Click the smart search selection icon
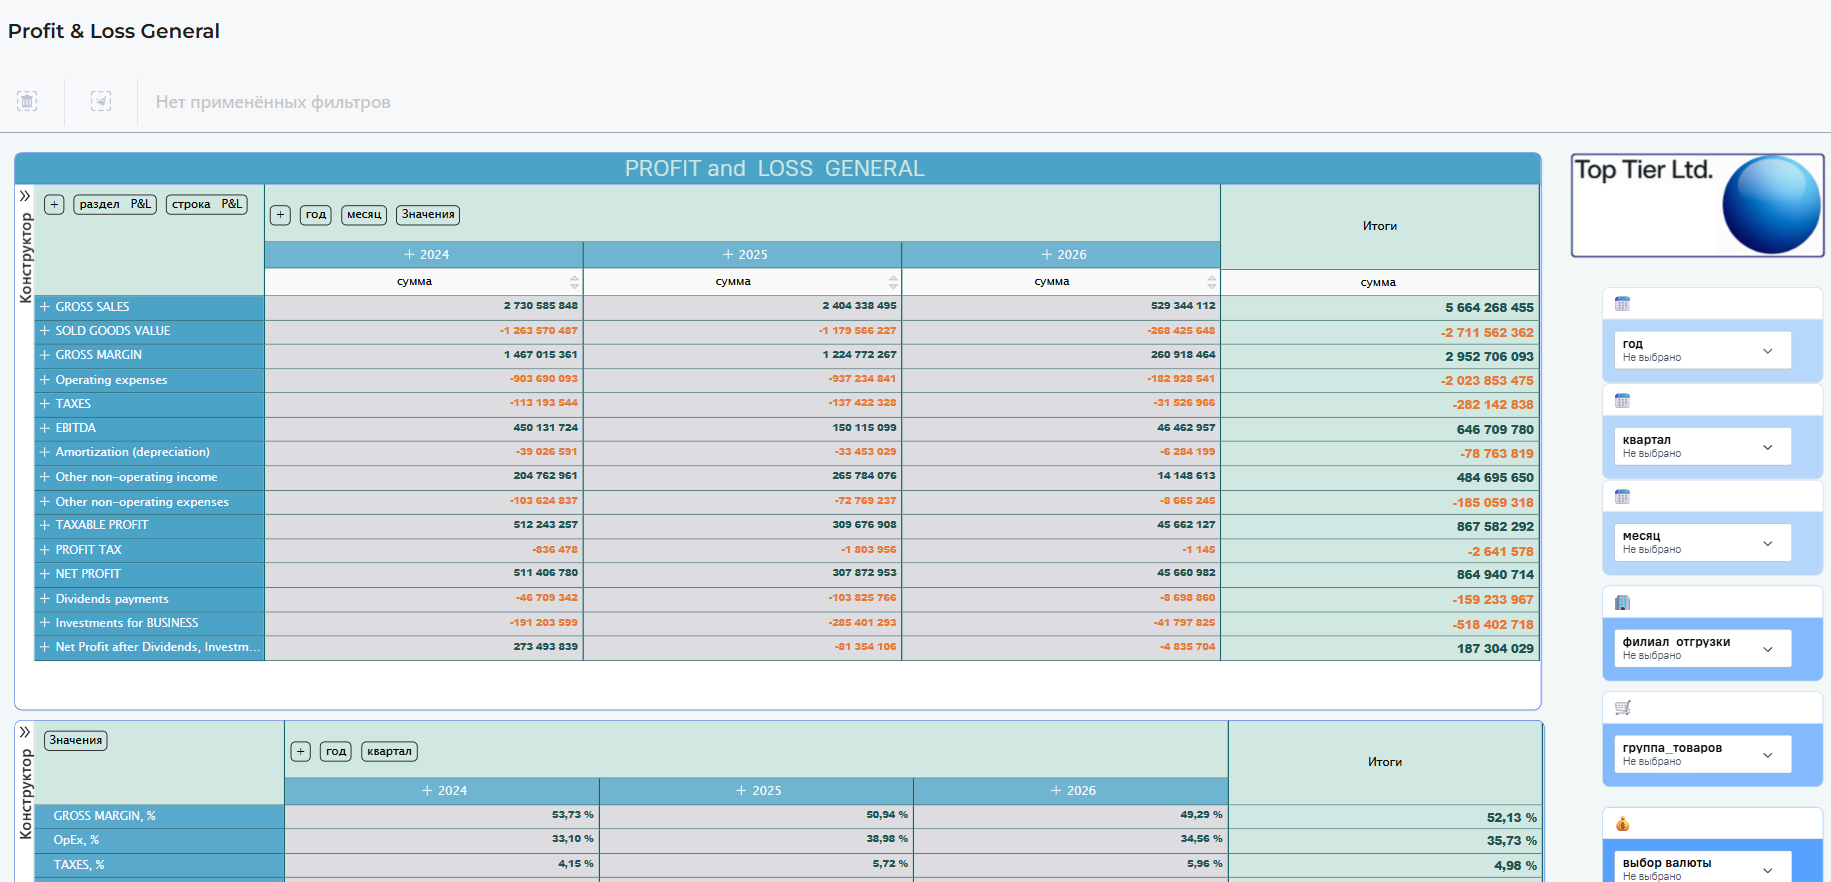This screenshot has width=1831, height=882. coord(101,101)
